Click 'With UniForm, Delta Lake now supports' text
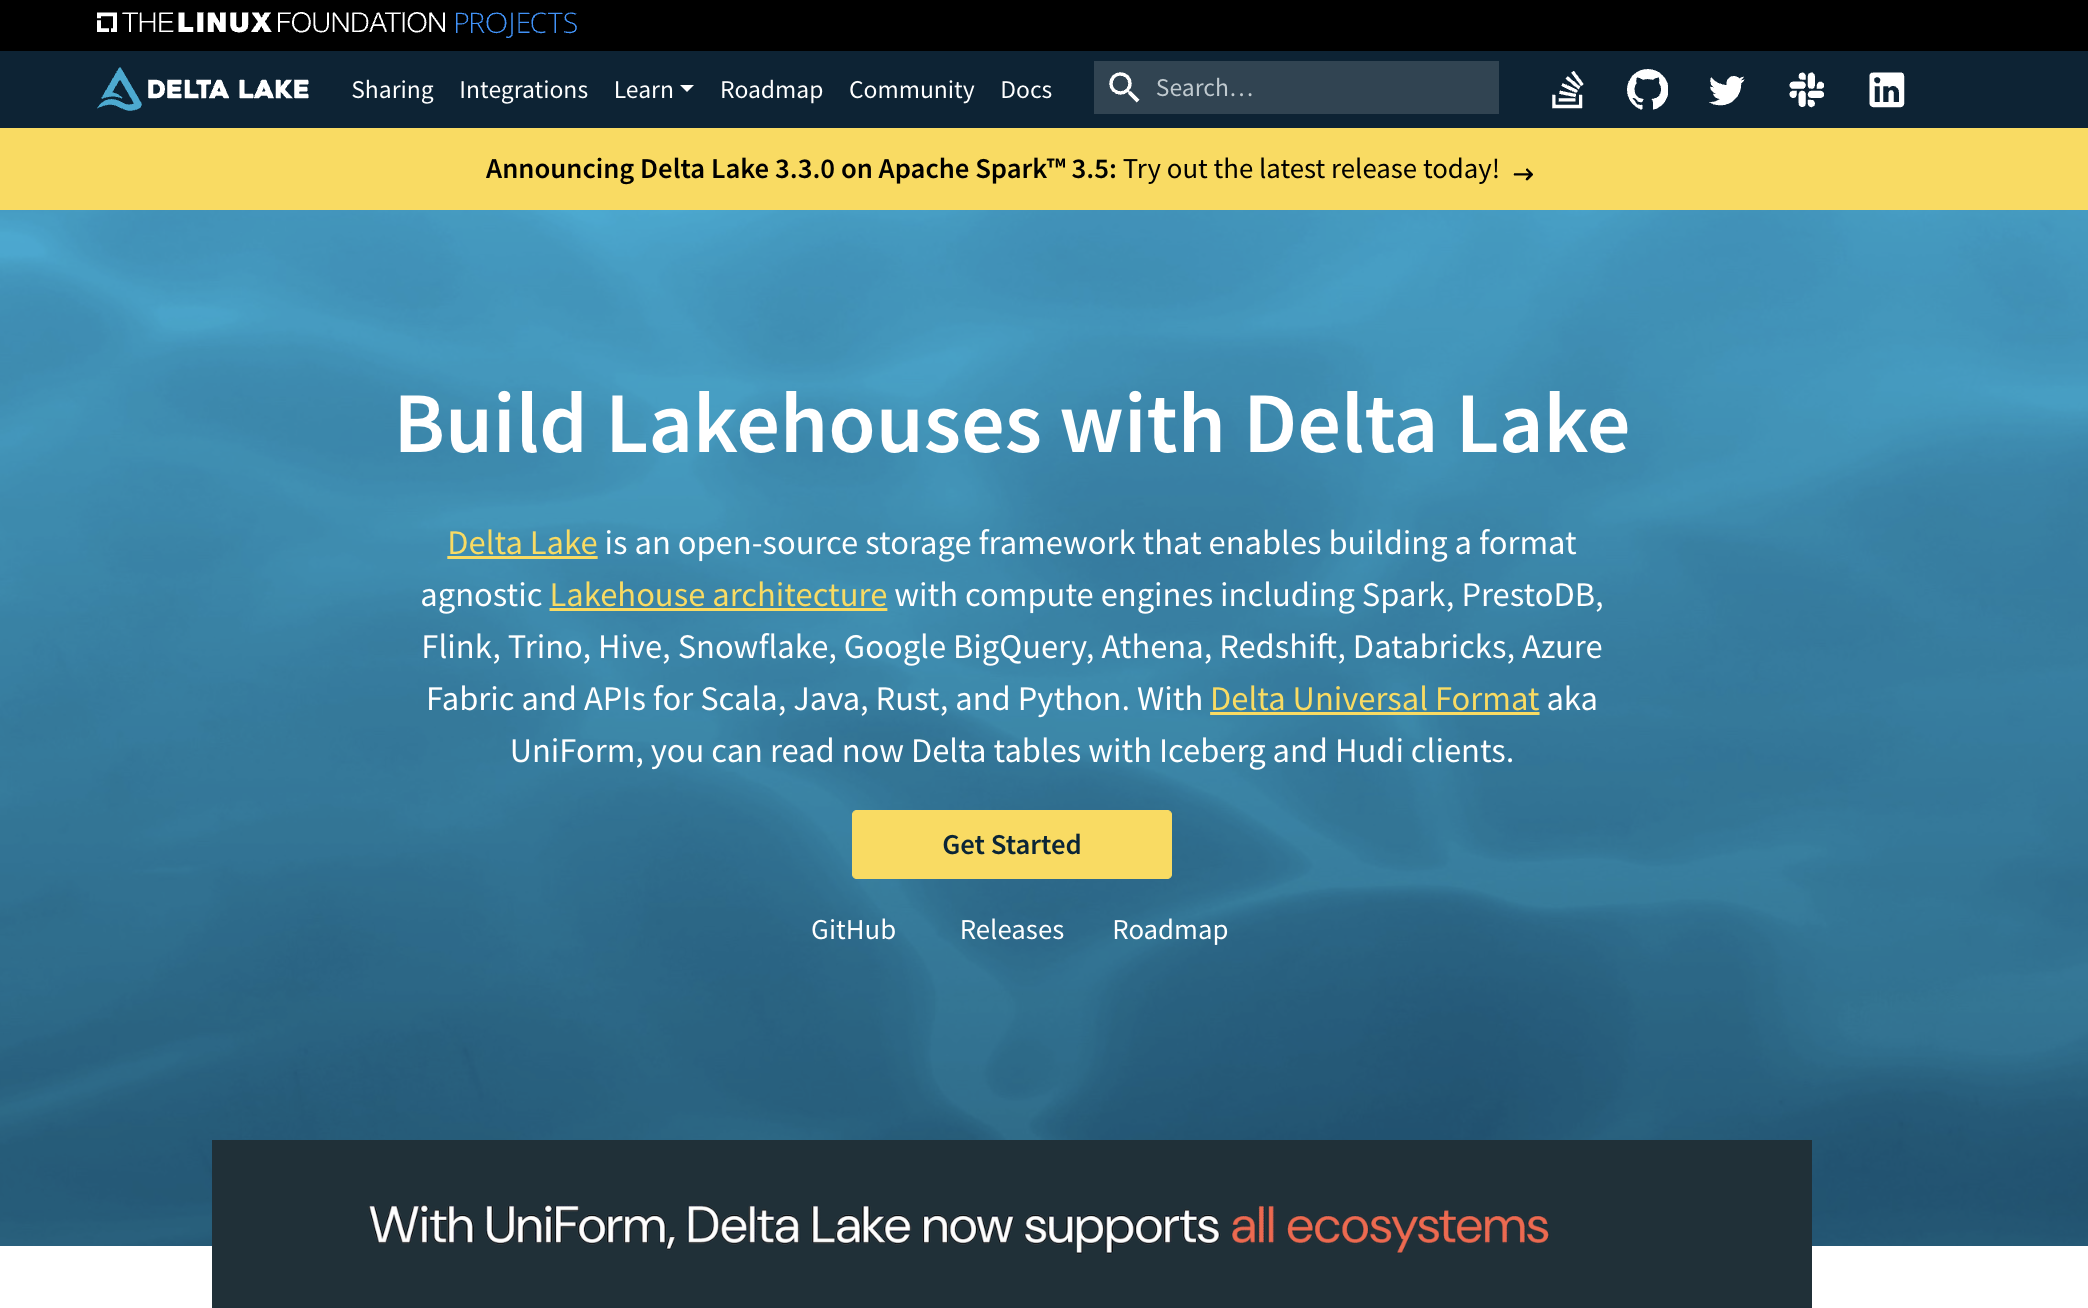2088x1308 pixels. click(x=794, y=1225)
